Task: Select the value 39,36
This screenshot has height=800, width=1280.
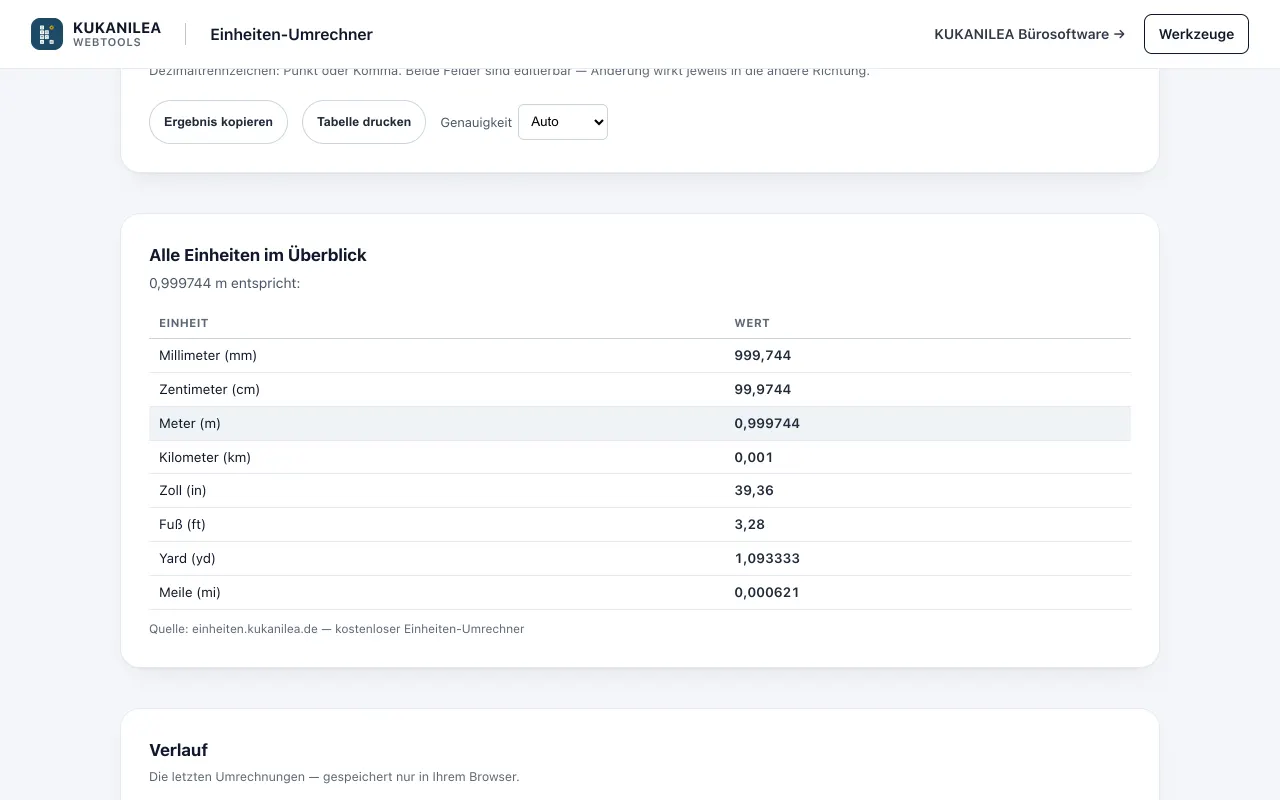Action: pos(754,490)
